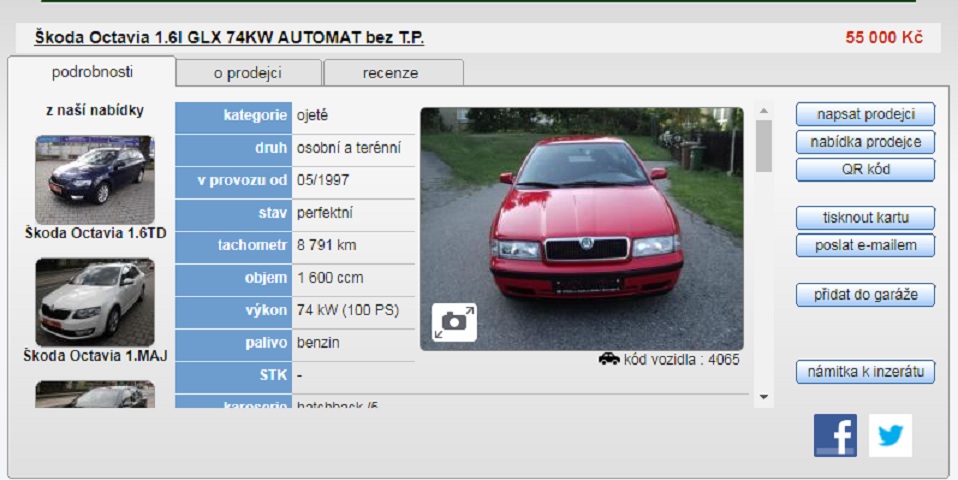Click the date 05/1997
958x480 pixels.
click(323, 180)
